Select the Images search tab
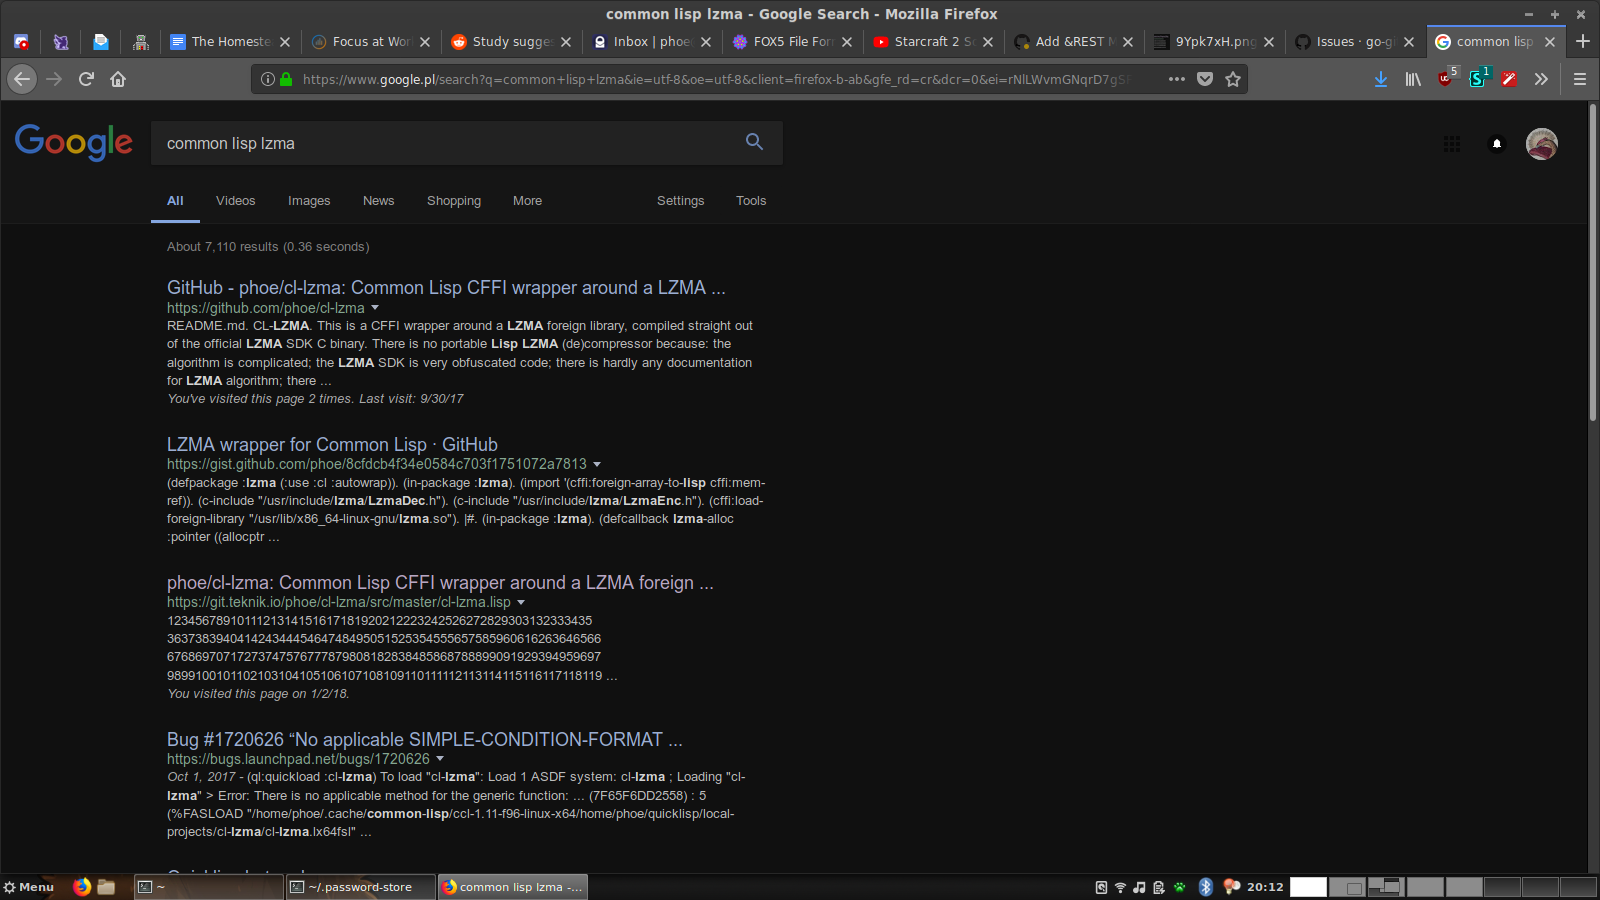 [x=309, y=201]
